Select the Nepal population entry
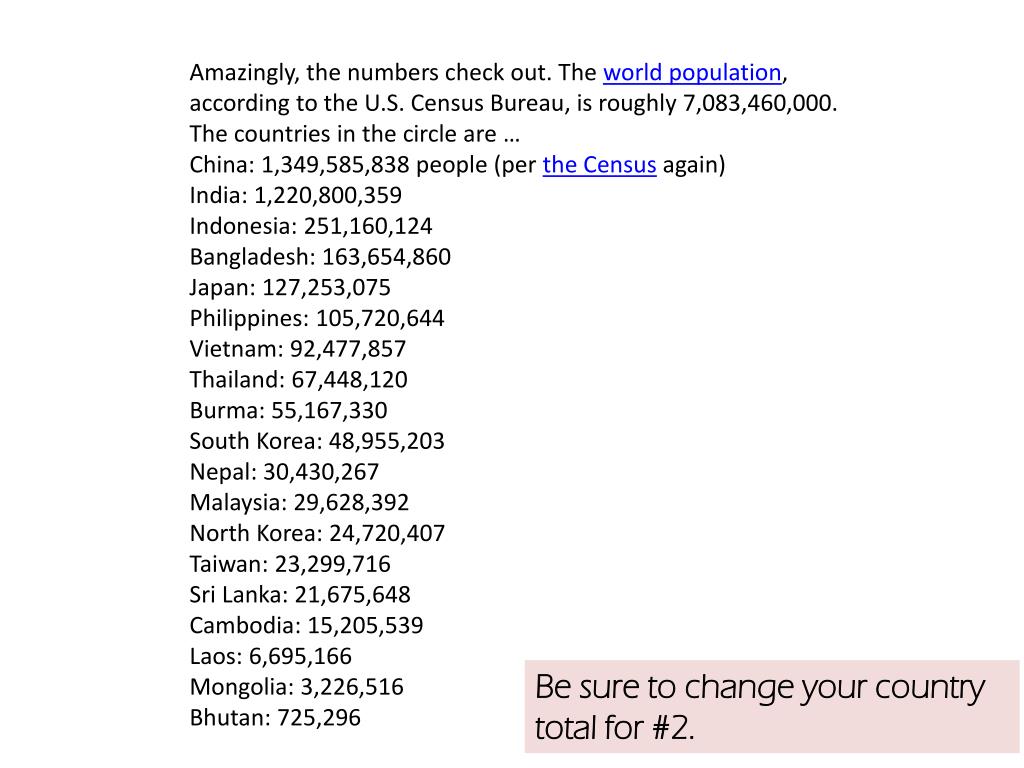 pyautogui.click(x=284, y=472)
